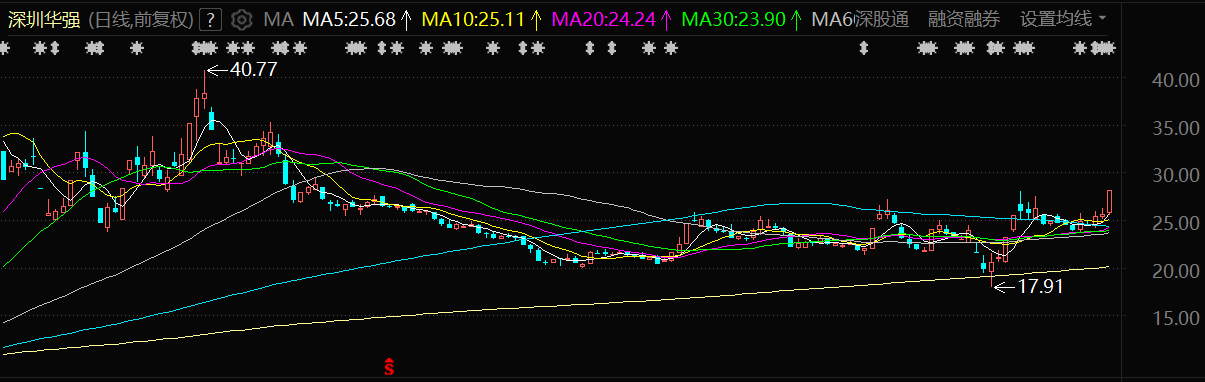1205x382 pixels.
Task: Expand the 设置均线 dropdown
Action: coord(1063,19)
